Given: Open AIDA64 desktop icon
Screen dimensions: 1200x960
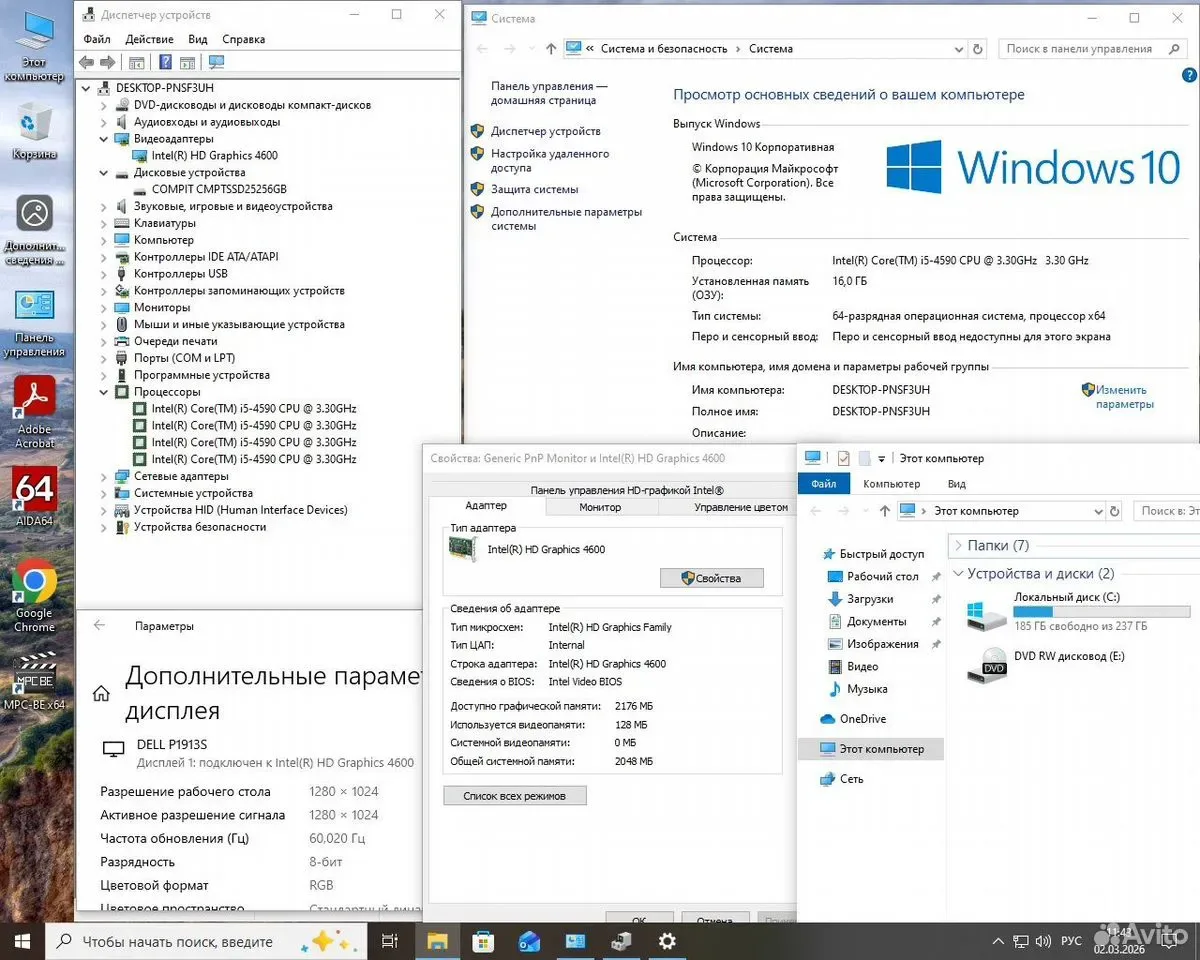Looking at the screenshot, I should tap(35, 497).
